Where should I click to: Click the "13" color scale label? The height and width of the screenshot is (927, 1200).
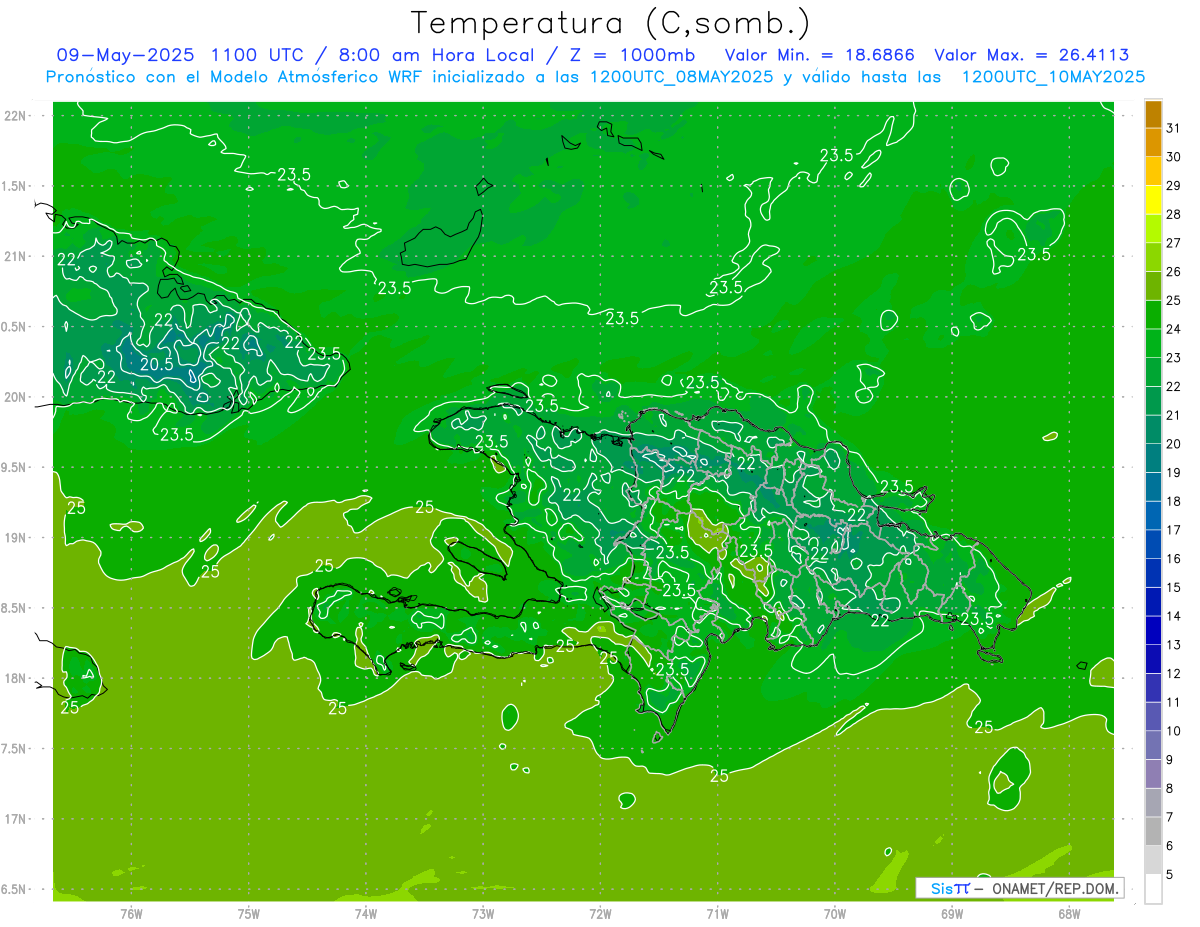(1173, 645)
